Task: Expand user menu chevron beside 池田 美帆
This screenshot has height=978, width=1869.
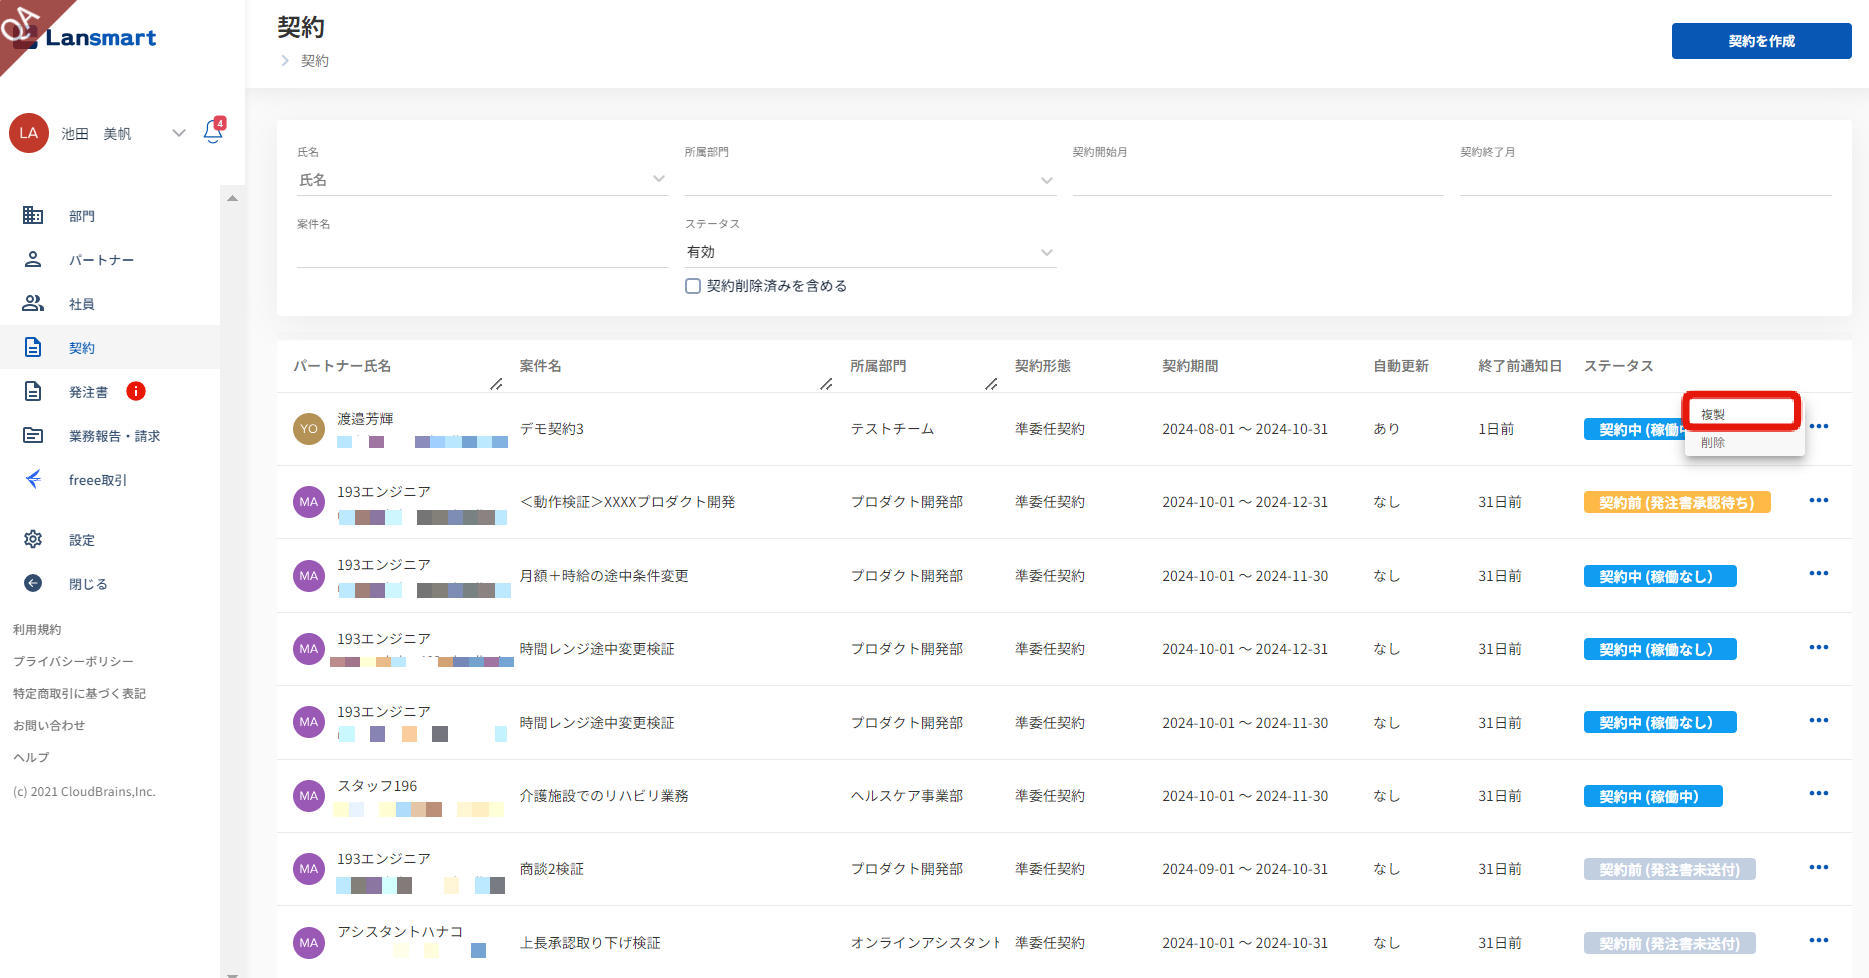Action: (x=179, y=133)
